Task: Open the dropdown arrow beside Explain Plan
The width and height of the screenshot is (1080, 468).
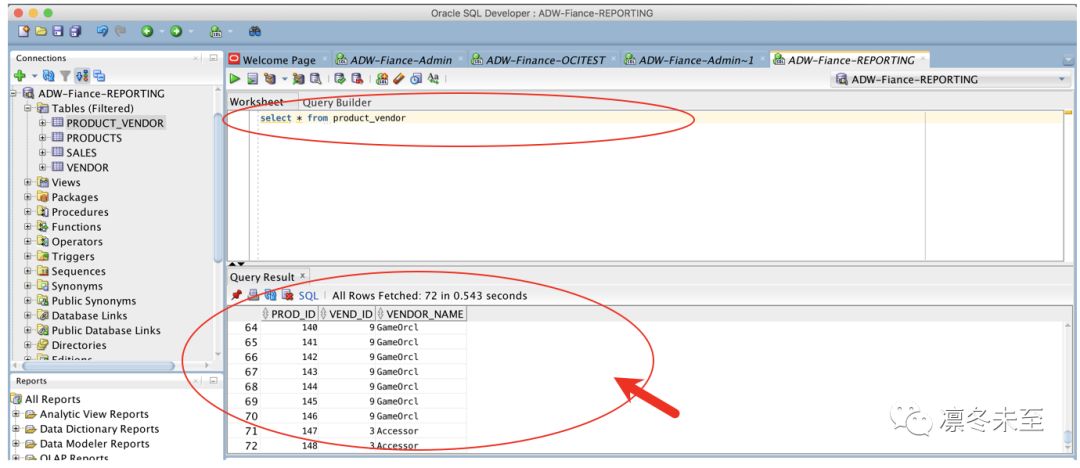Action: pyautogui.click(x=284, y=79)
